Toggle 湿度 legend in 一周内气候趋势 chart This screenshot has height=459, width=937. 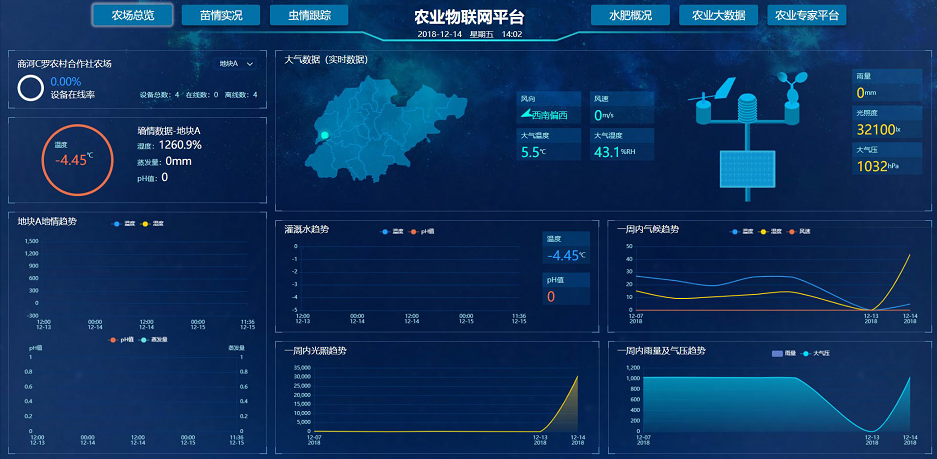pos(771,231)
